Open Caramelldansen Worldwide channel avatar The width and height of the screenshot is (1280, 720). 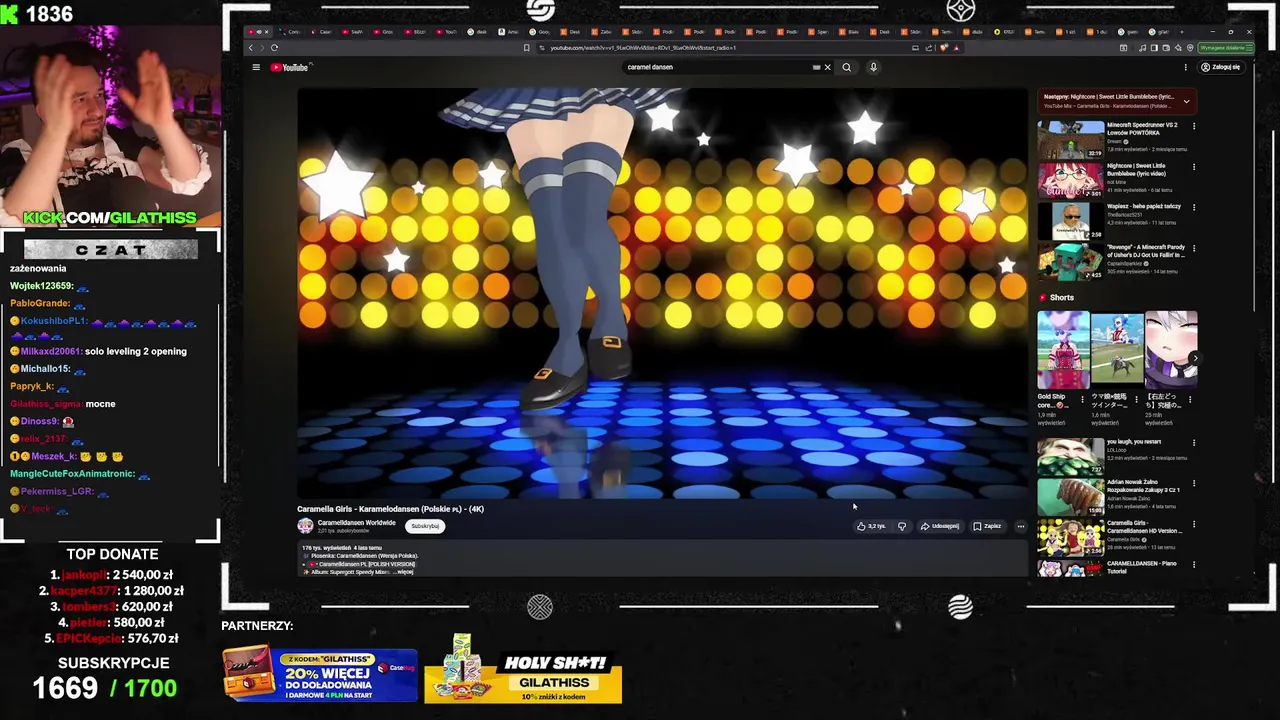pos(305,526)
